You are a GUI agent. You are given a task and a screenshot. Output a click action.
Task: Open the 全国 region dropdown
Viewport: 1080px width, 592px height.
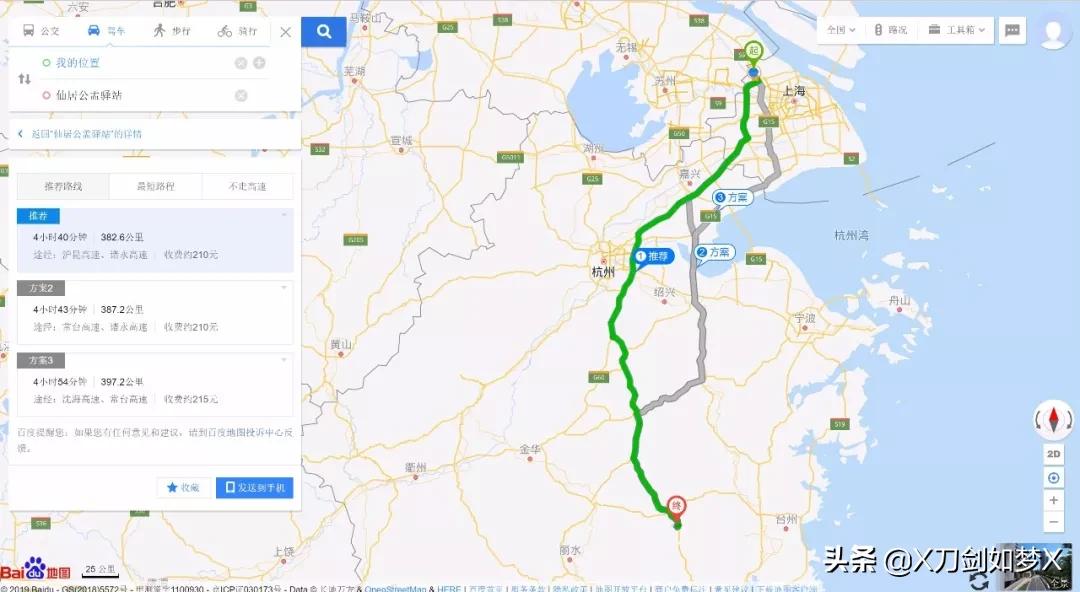point(840,30)
